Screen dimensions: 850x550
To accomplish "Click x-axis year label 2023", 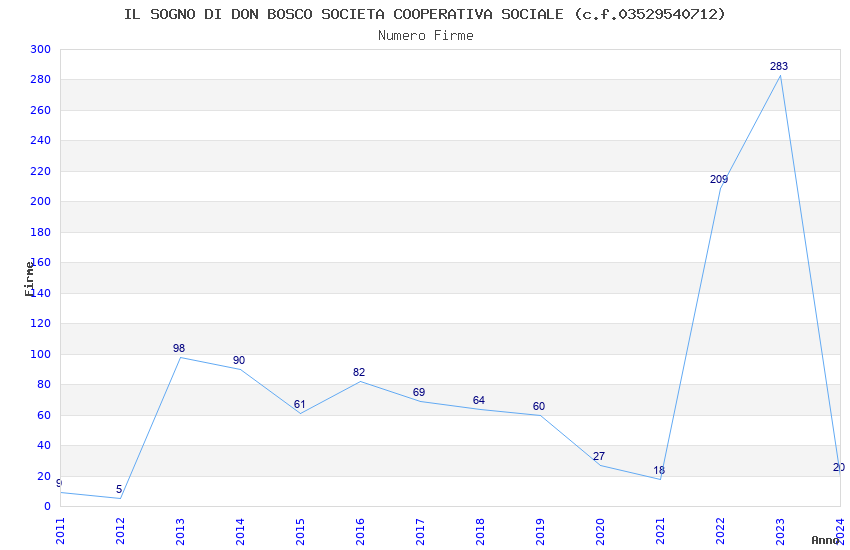I will coord(780,531).
